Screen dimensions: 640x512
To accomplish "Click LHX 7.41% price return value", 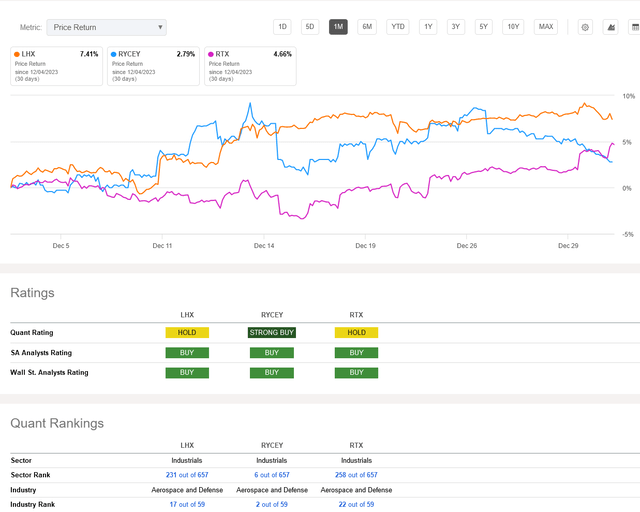I will point(89,54).
